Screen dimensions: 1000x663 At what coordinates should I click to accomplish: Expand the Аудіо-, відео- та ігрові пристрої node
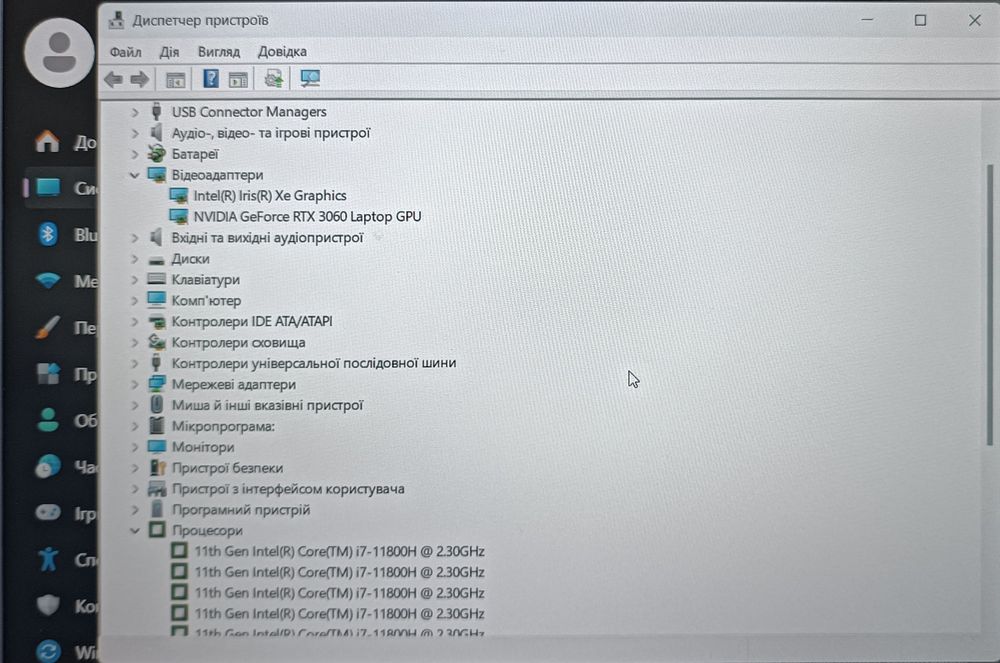tap(135, 133)
